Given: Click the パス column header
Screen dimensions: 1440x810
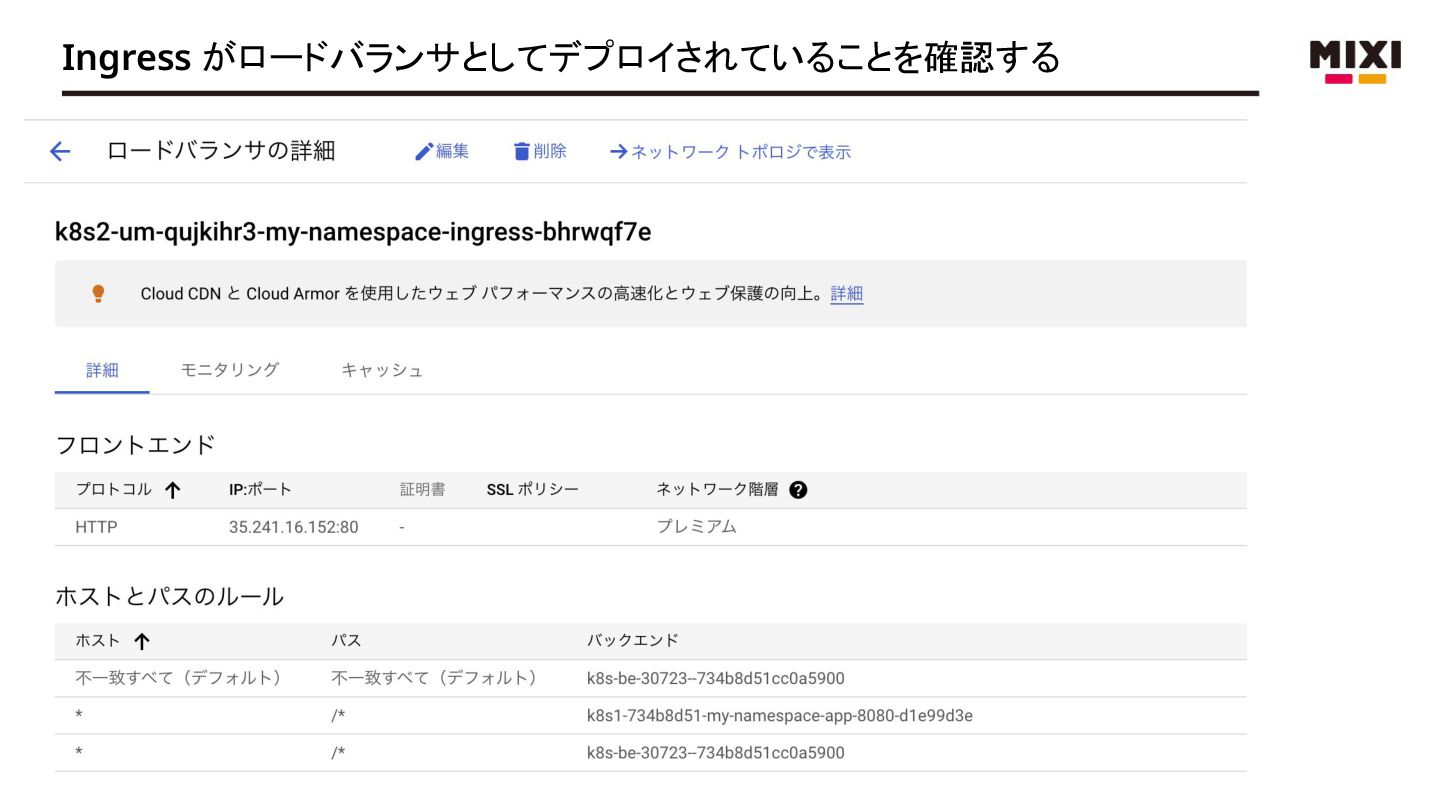Looking at the screenshot, I should click(x=346, y=641).
